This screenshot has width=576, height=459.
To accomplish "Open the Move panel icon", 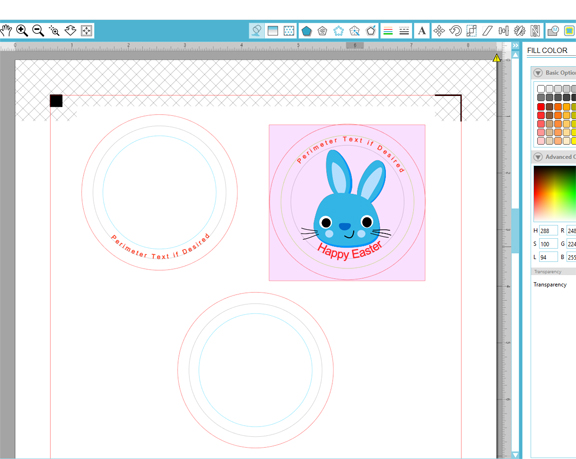I will point(439,31).
